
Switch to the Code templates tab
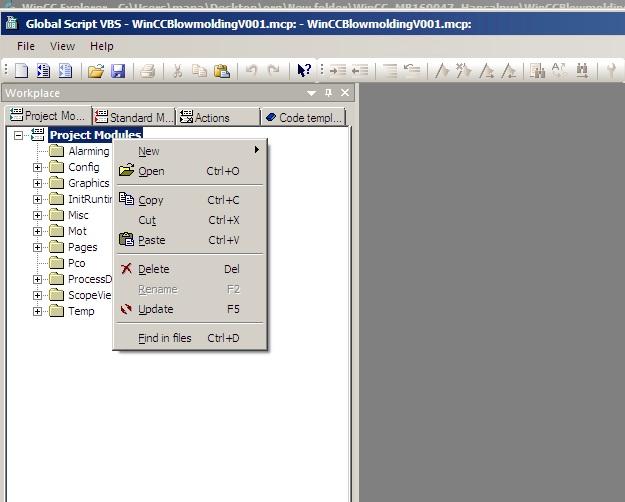(x=304, y=117)
